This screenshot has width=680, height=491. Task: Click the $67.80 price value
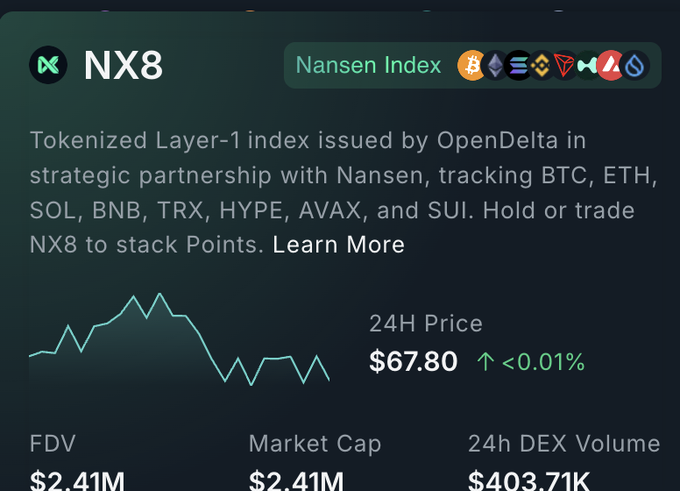click(413, 362)
